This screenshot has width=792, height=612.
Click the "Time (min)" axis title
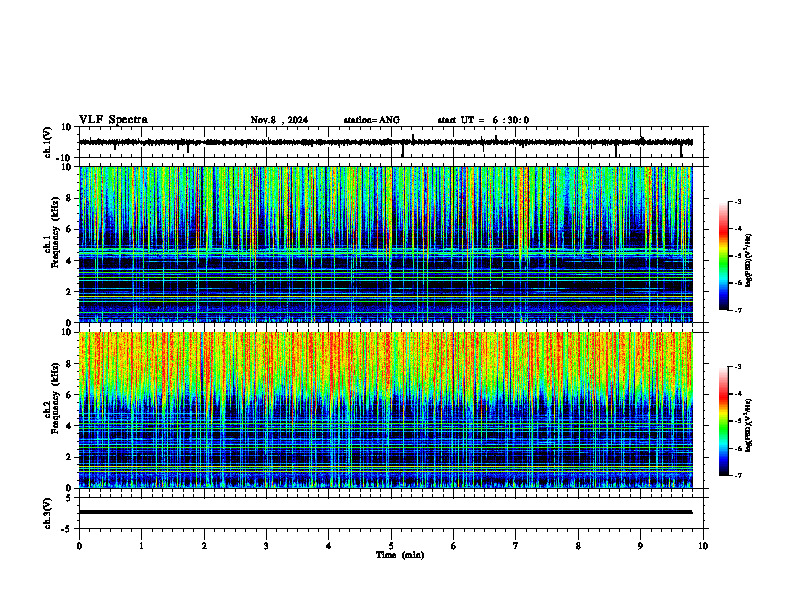(400, 555)
